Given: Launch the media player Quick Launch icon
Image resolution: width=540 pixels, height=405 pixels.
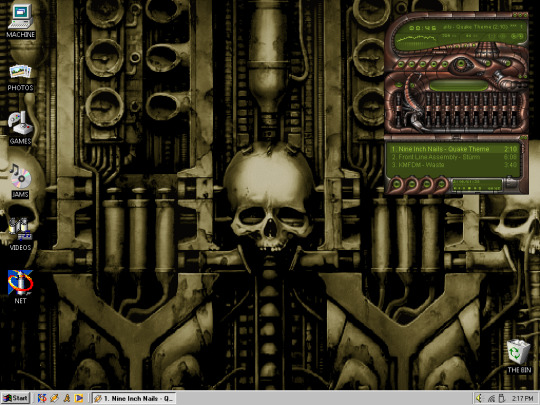Looking at the screenshot, I should (x=79, y=398).
